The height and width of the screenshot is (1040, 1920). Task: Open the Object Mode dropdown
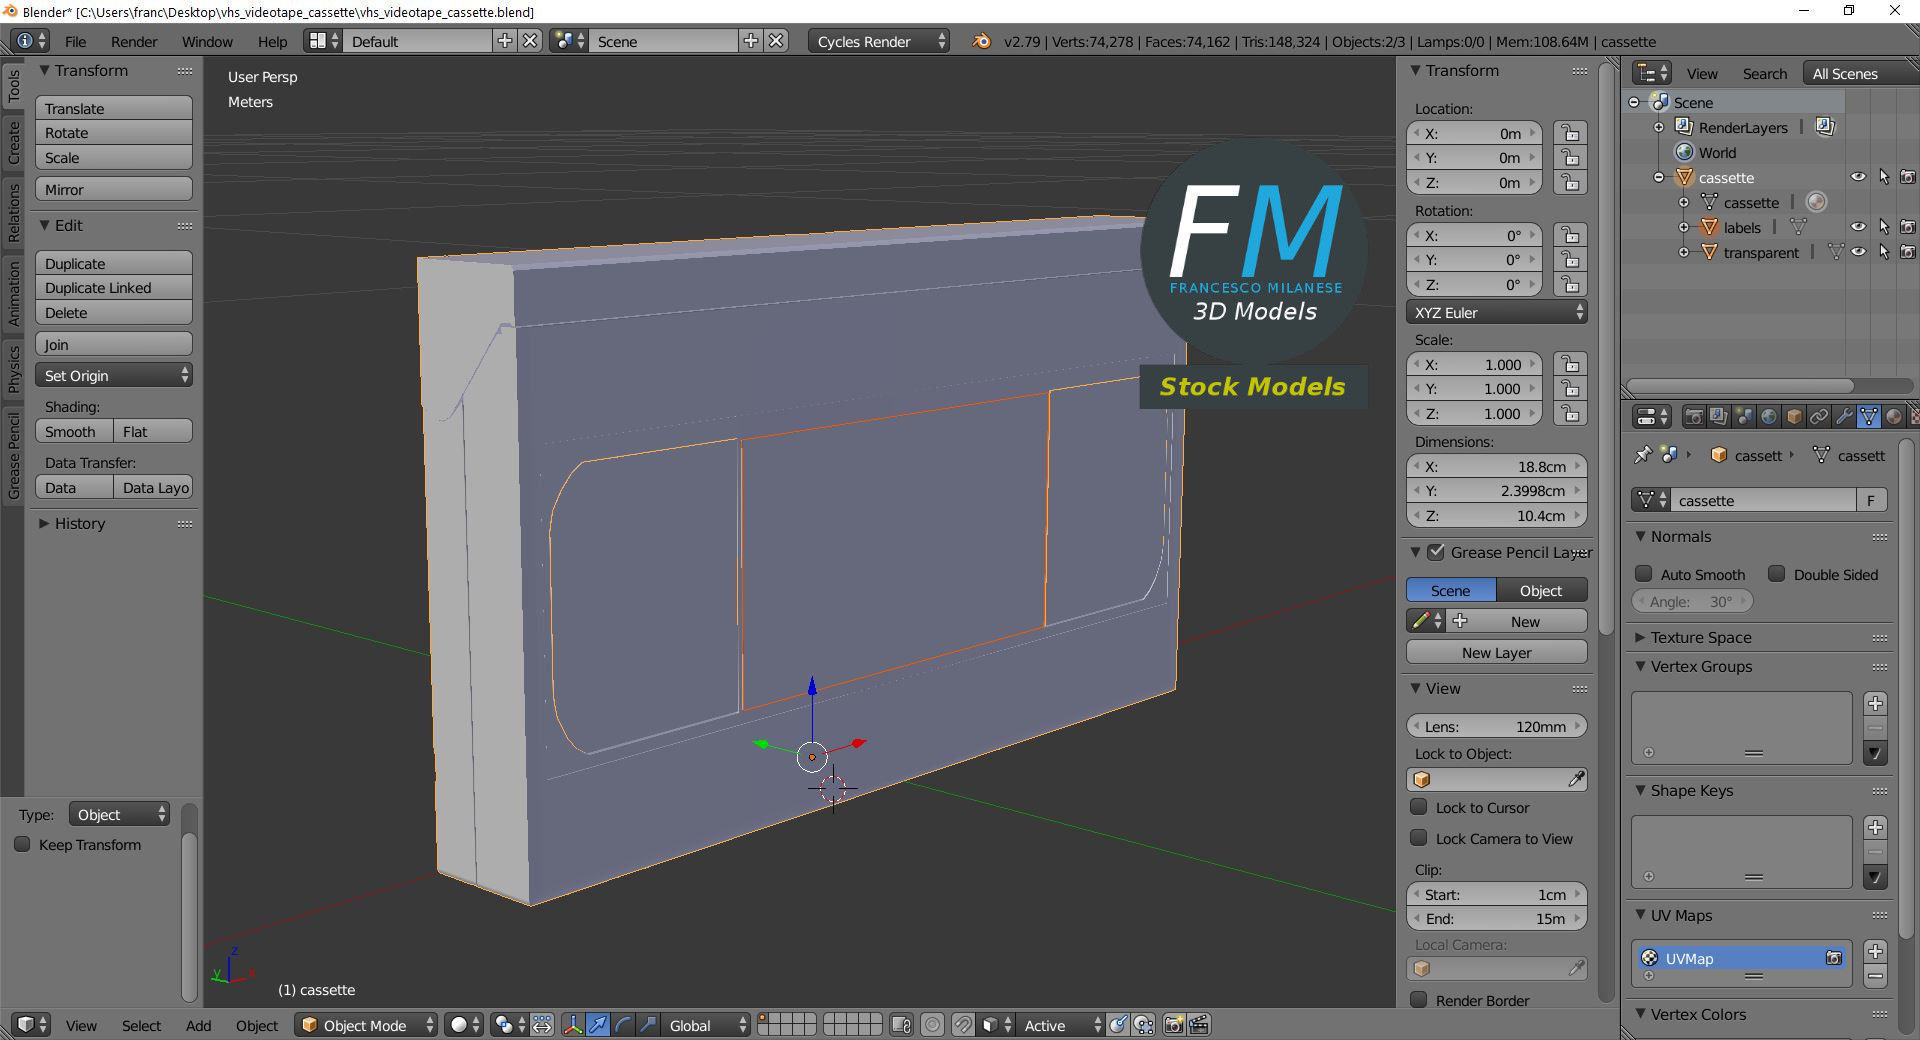pos(366,1025)
